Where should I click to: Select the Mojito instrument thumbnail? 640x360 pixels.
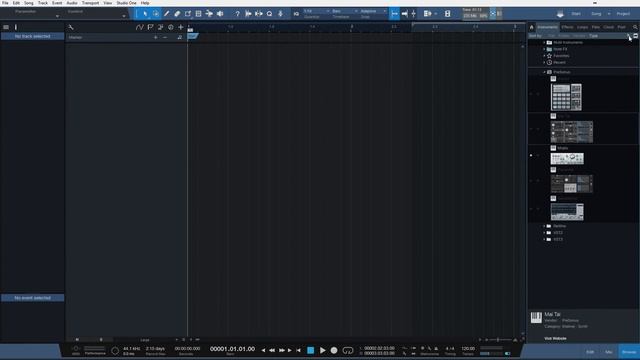pos(567,158)
